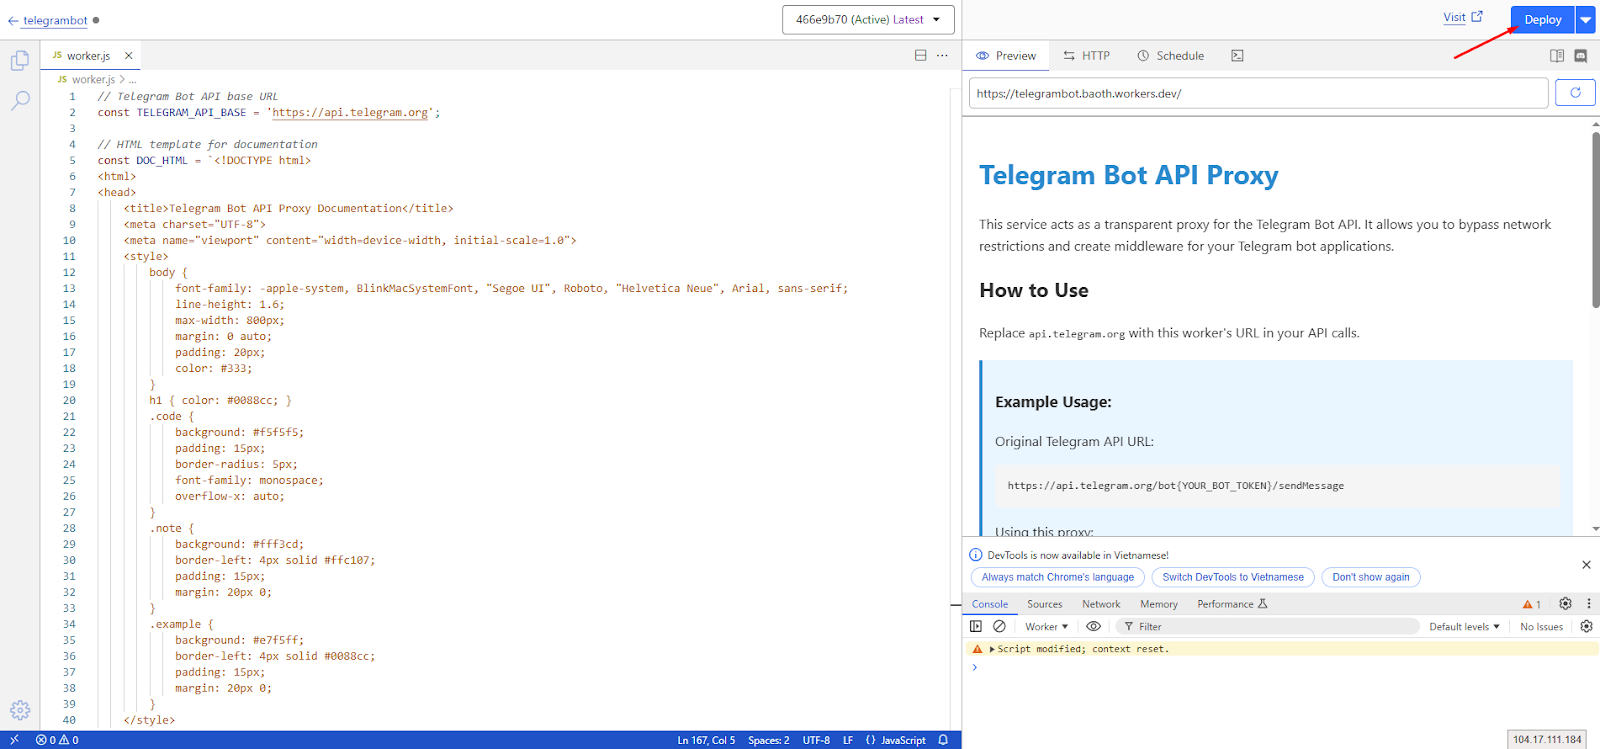Switch to the Preview tab
Image resolution: width=1600 pixels, height=749 pixels.
pyautogui.click(x=1006, y=56)
